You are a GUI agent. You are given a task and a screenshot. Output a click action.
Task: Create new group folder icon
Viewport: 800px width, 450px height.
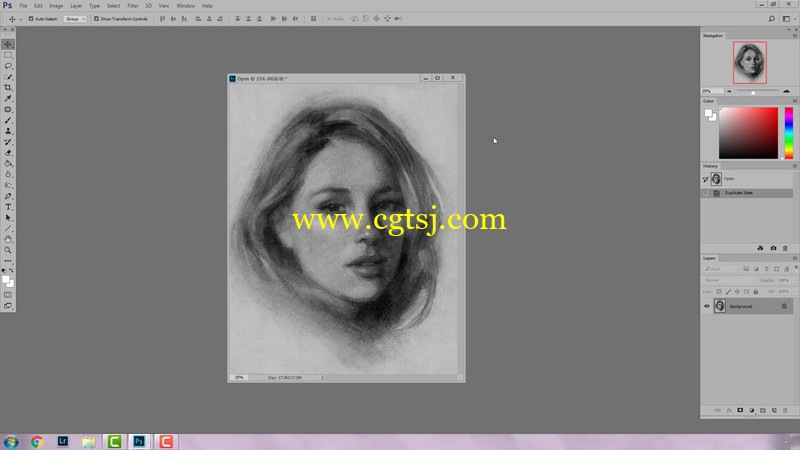pyautogui.click(x=763, y=410)
